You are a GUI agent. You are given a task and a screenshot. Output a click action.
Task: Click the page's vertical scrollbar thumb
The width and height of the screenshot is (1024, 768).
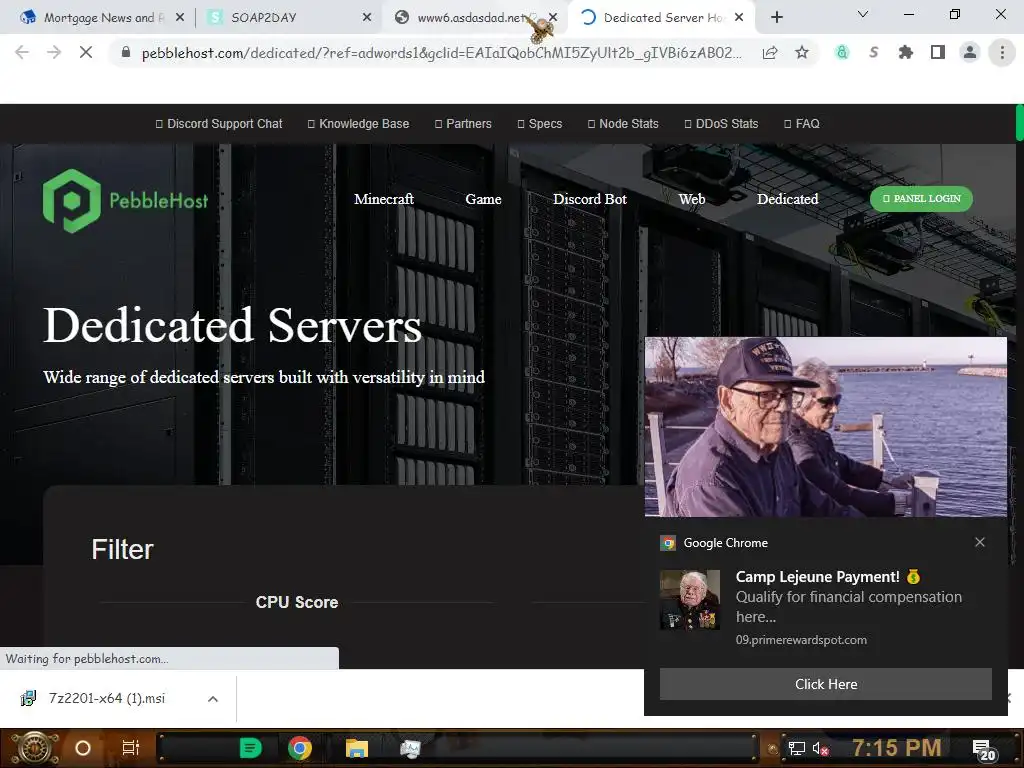point(1019,122)
